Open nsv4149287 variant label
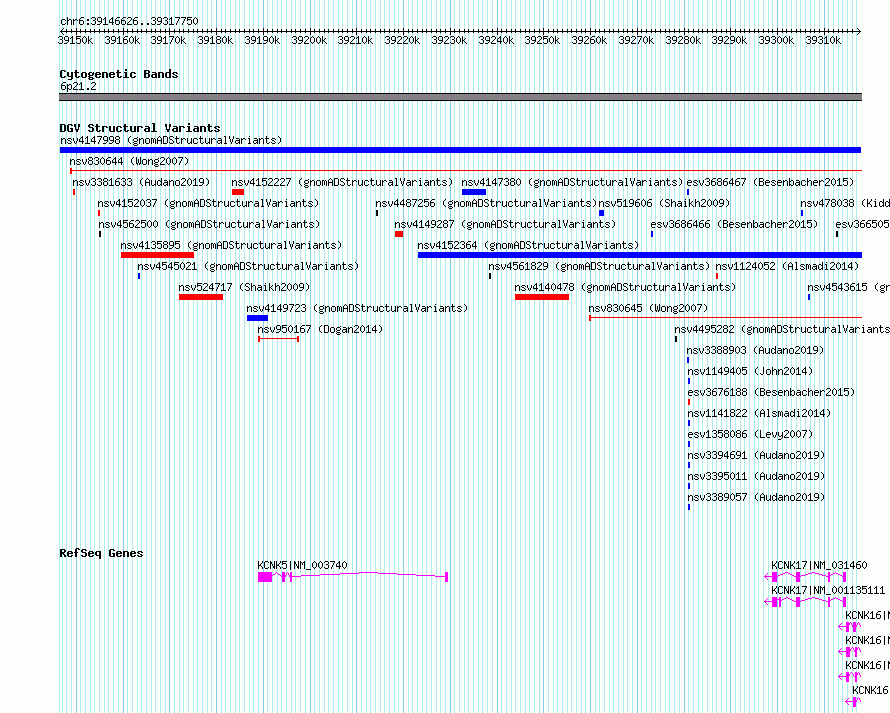The image size is (890, 713). 505,224
